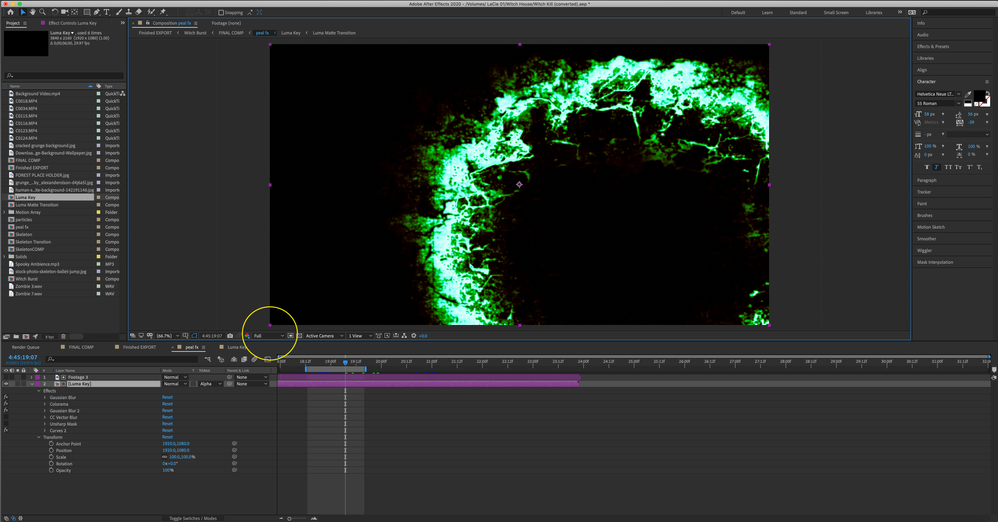Toggle the Gaussian Blur effect fx switch
The height and width of the screenshot is (522, 998).
click(x=6, y=397)
